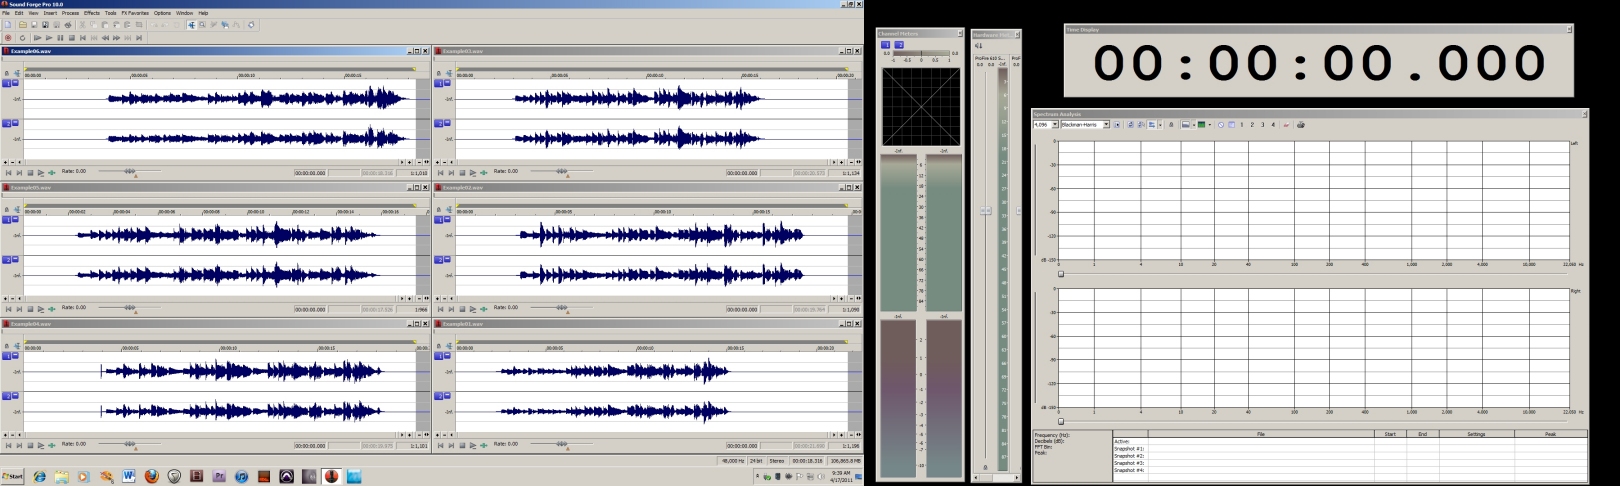Open the Effects menu

click(x=91, y=13)
